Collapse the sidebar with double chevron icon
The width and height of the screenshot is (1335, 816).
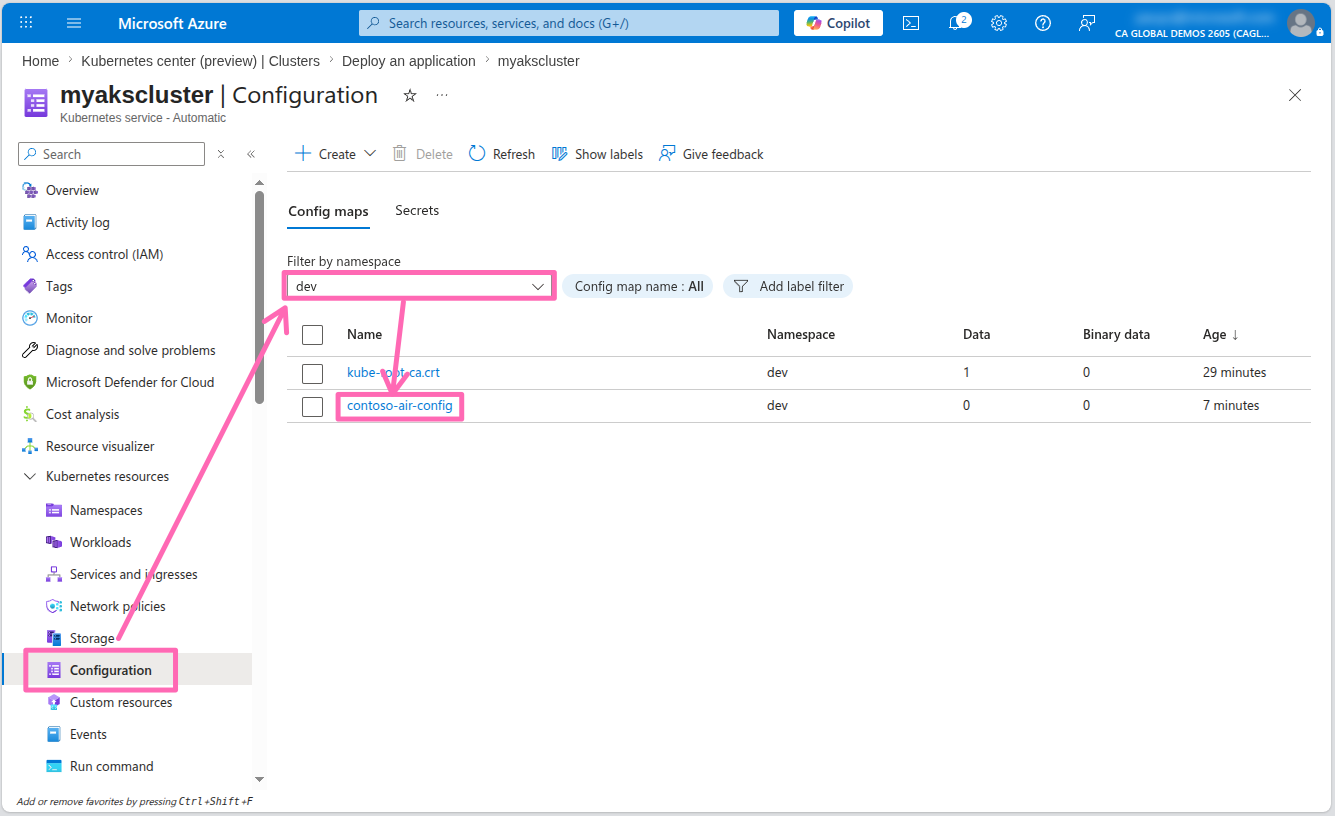point(251,154)
